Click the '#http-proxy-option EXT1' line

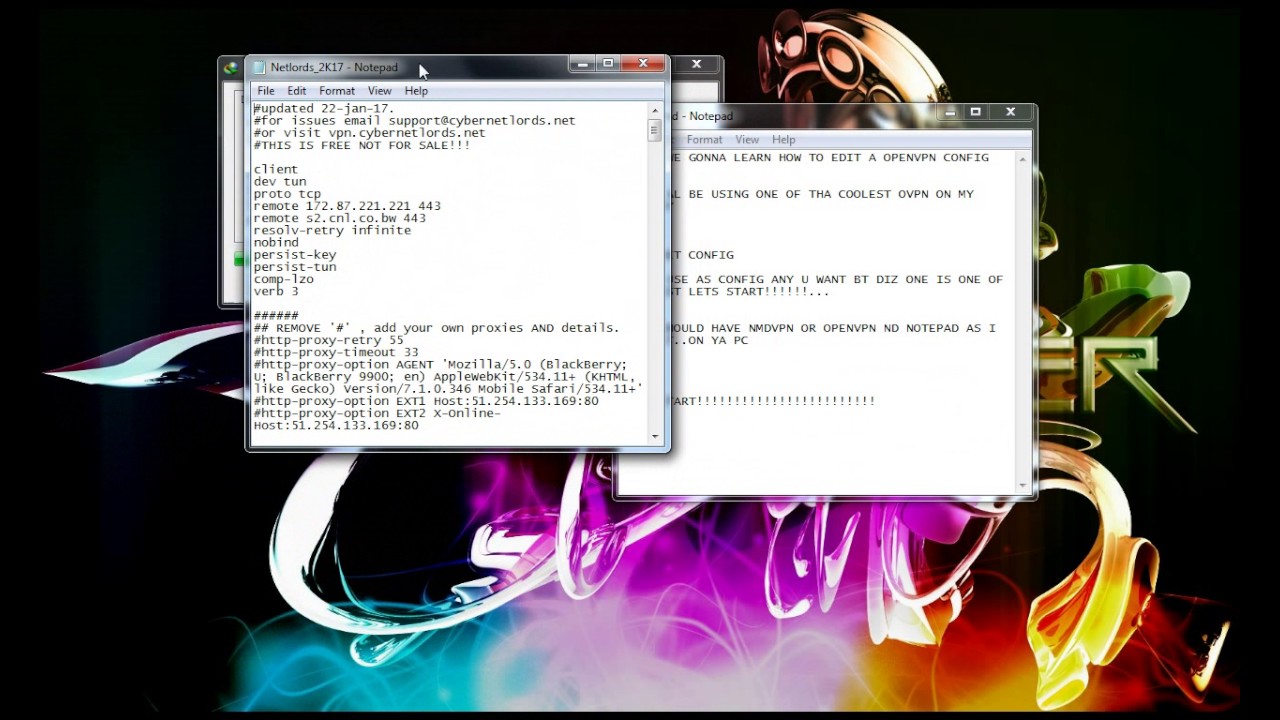tap(426, 401)
